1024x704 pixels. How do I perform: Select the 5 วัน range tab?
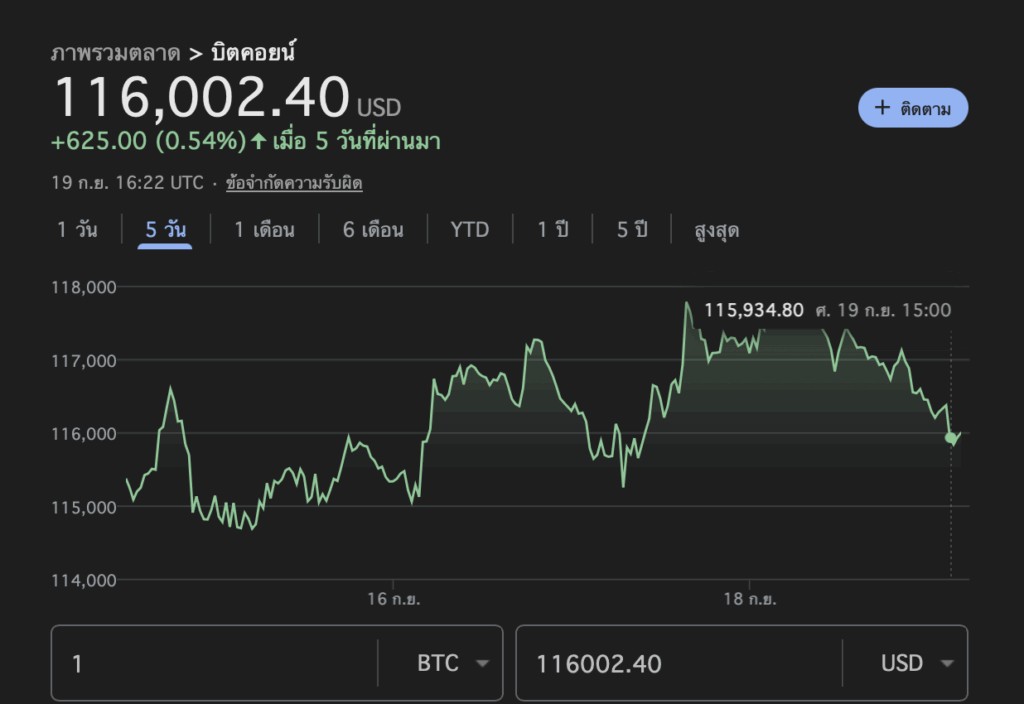click(x=165, y=230)
